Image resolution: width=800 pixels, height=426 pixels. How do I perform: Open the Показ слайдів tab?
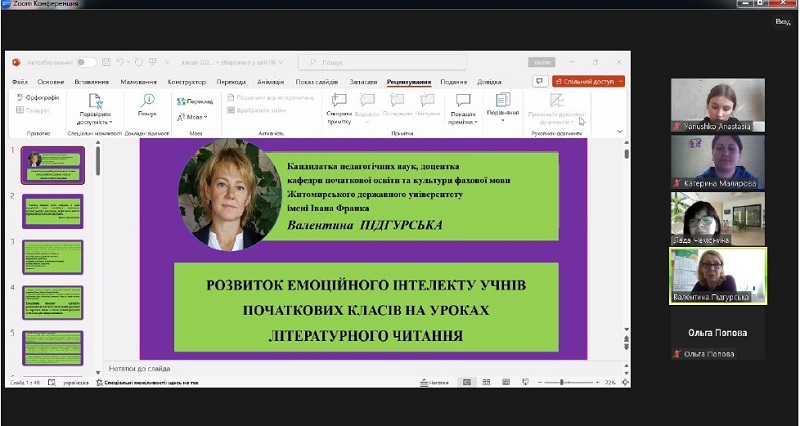coord(316,82)
